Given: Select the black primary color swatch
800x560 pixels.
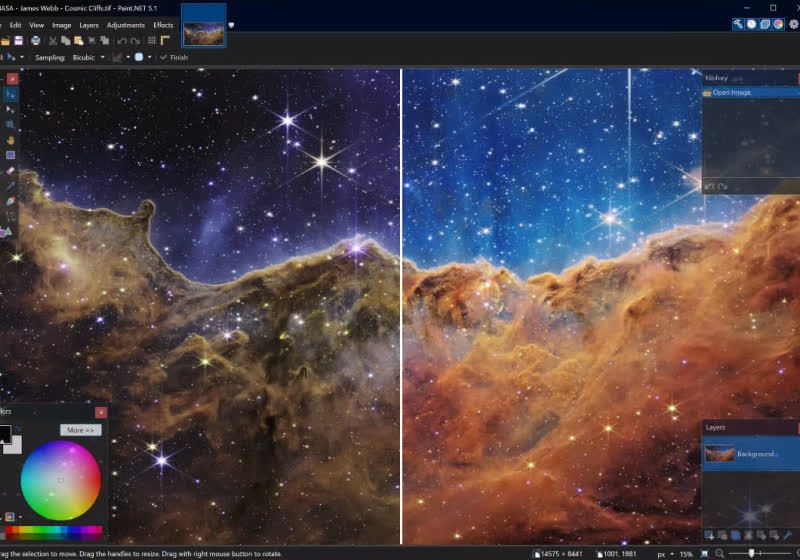Looking at the screenshot, I should point(5,434).
